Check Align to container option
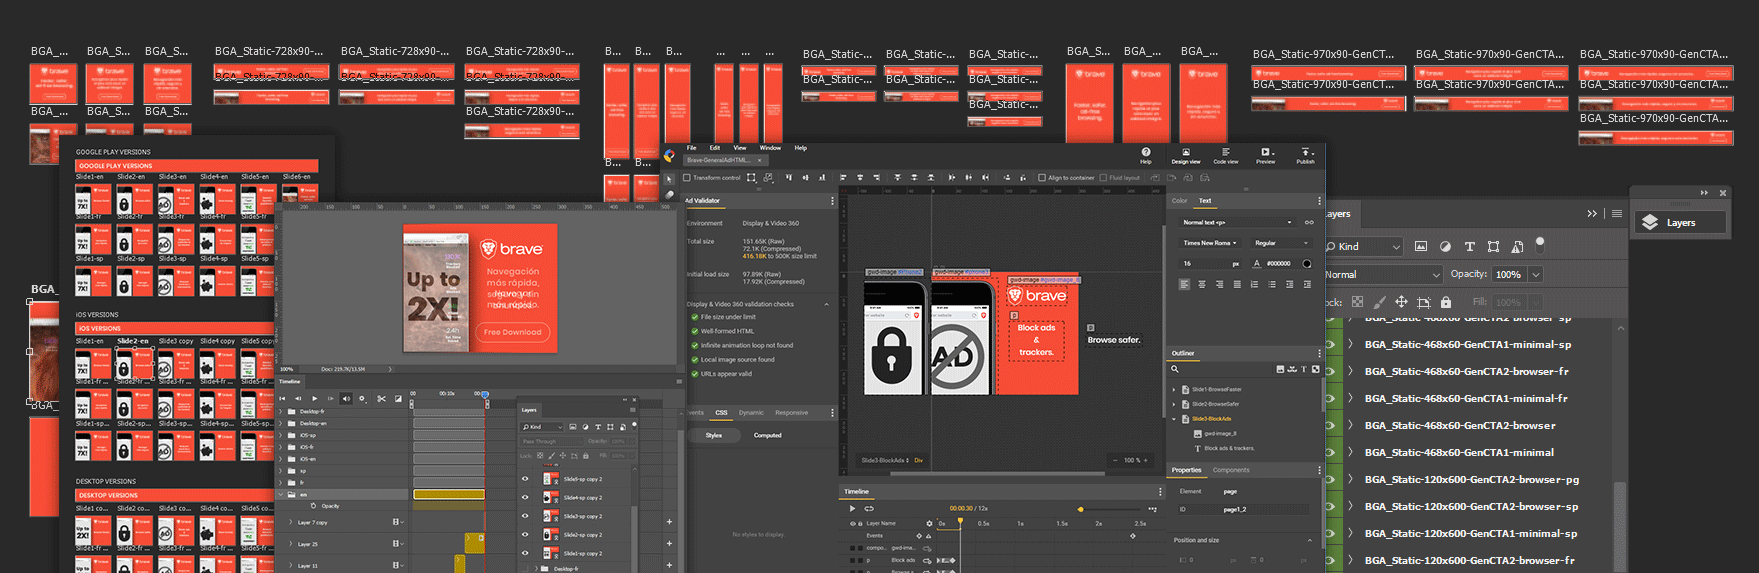The height and width of the screenshot is (573, 1759). 1042,178
